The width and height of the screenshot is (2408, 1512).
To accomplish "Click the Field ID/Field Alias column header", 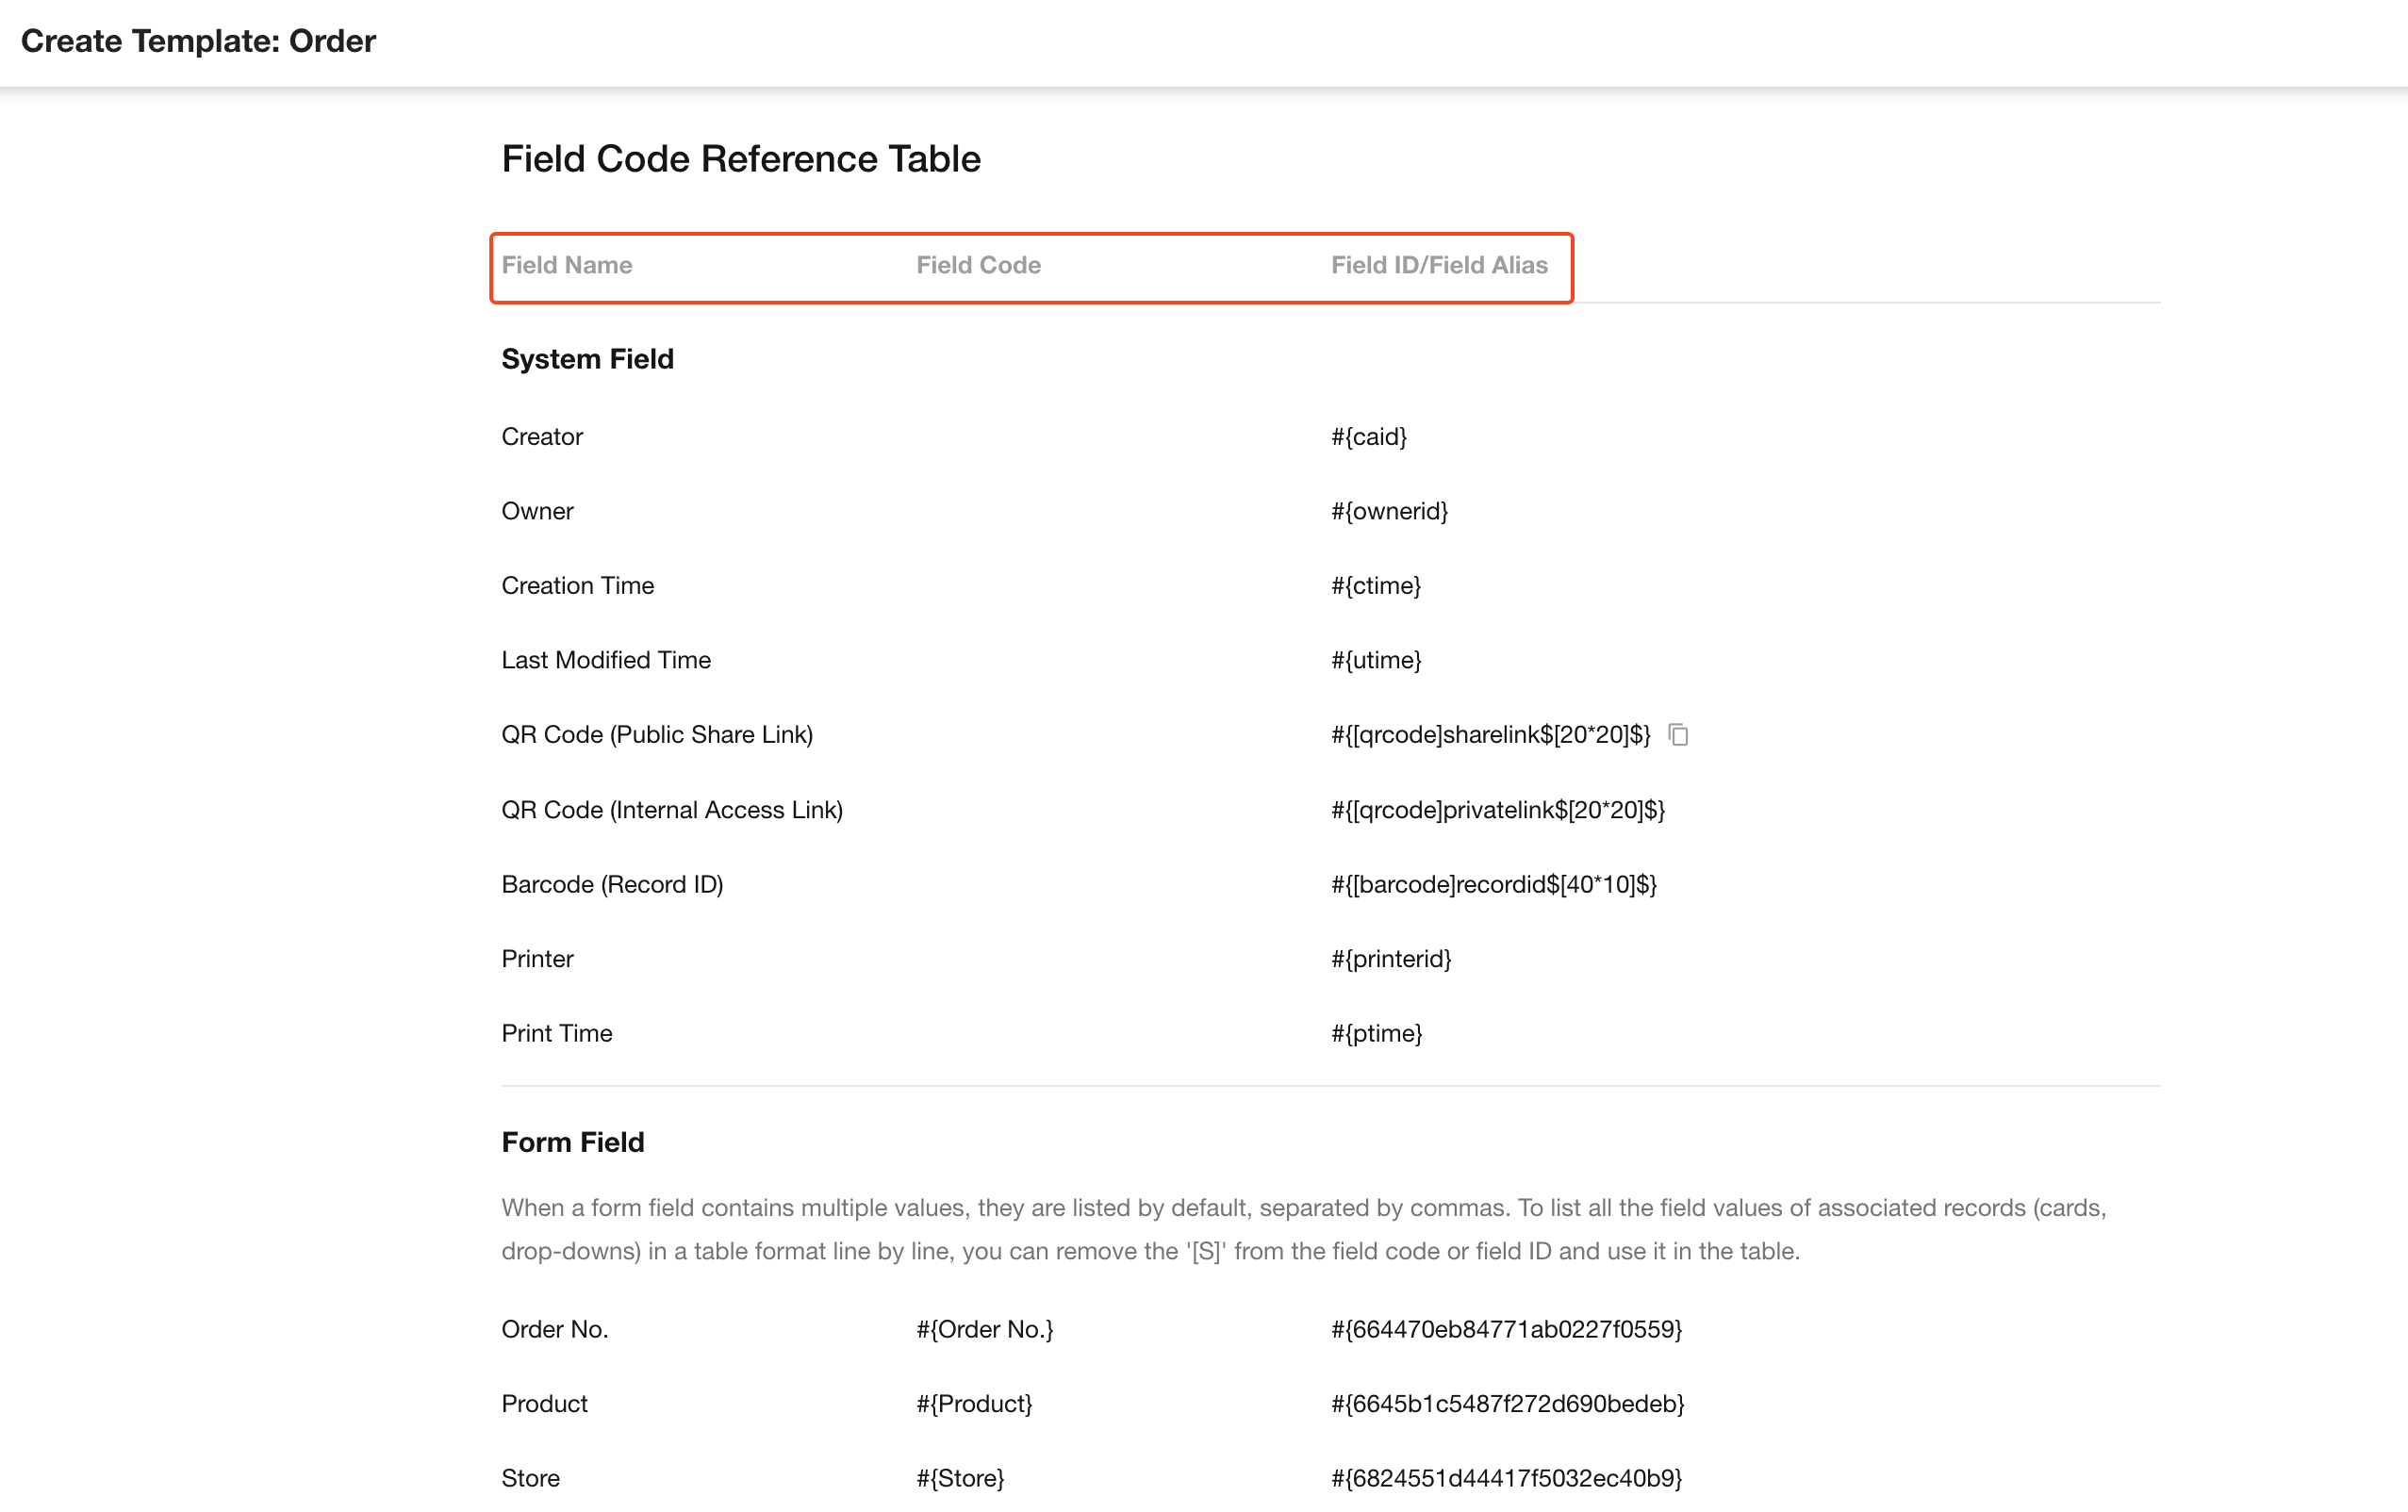I will pos(1439,265).
